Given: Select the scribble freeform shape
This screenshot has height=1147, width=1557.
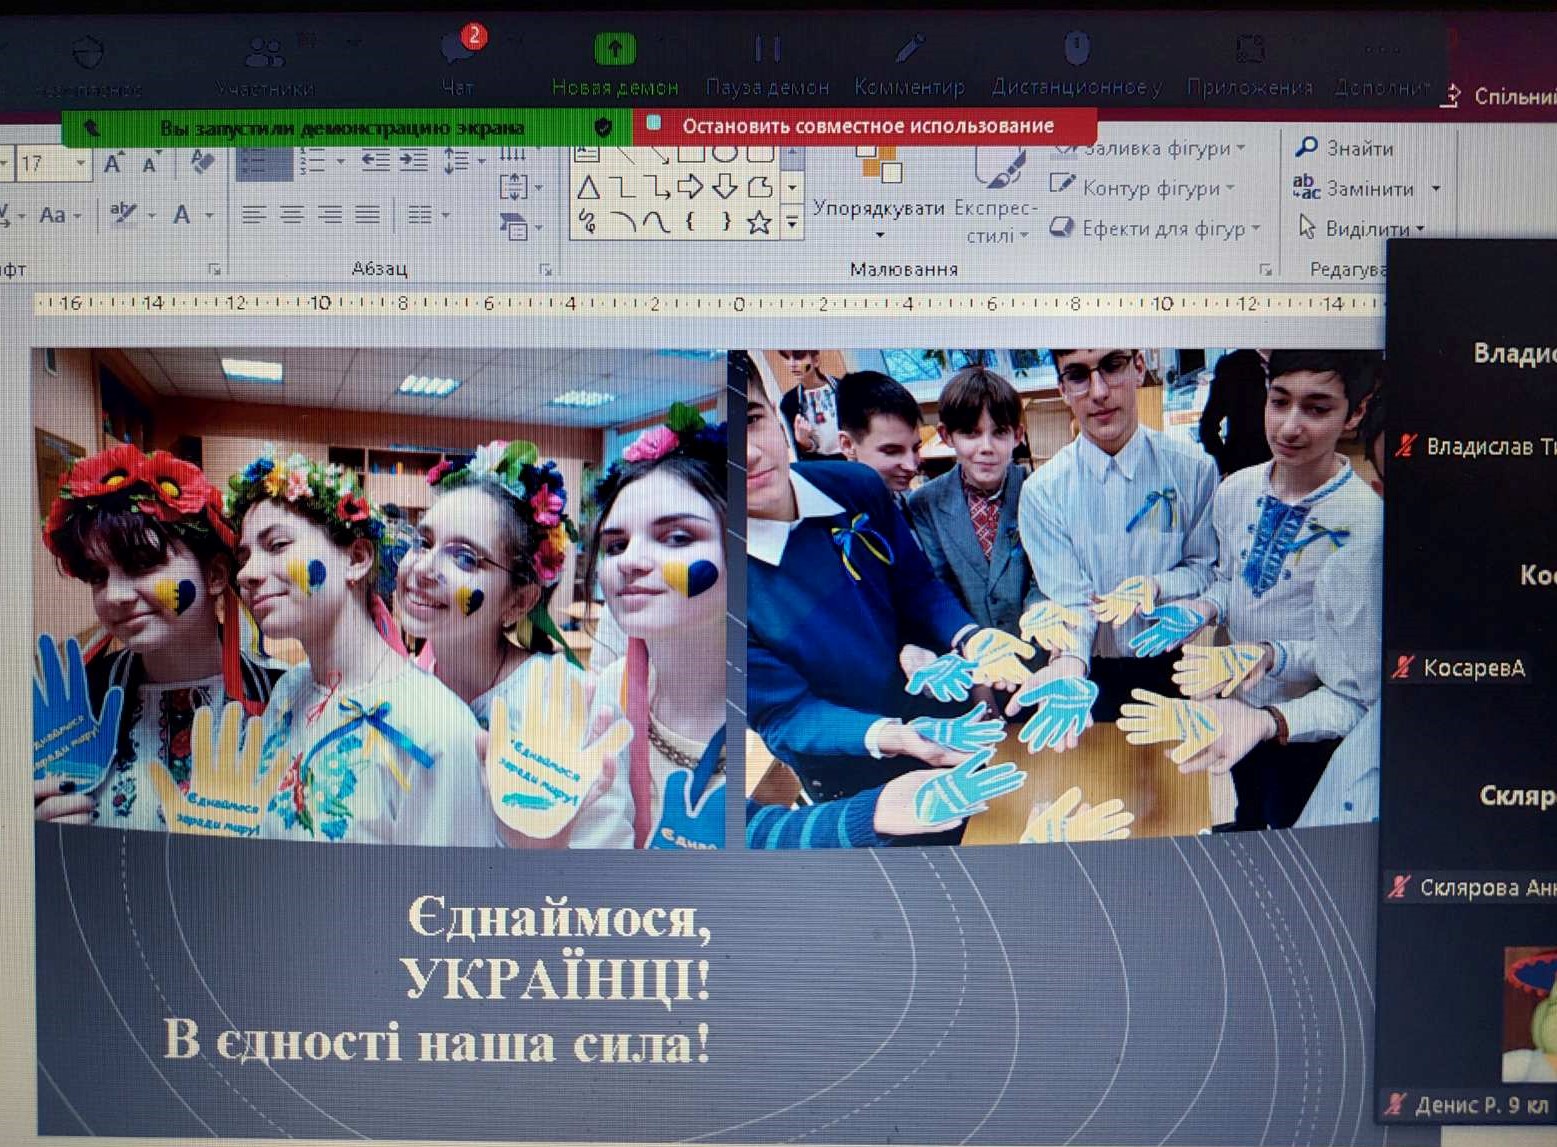Looking at the screenshot, I should tap(588, 222).
